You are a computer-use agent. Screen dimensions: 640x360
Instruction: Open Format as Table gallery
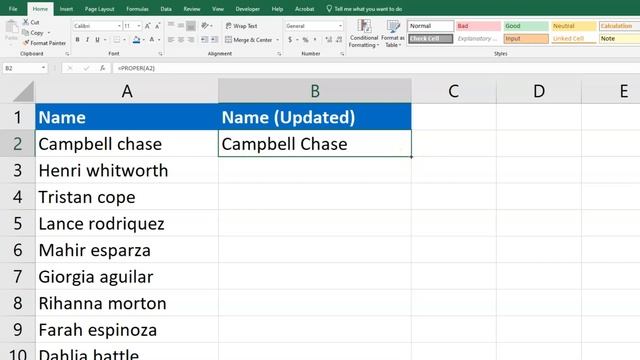pos(393,33)
